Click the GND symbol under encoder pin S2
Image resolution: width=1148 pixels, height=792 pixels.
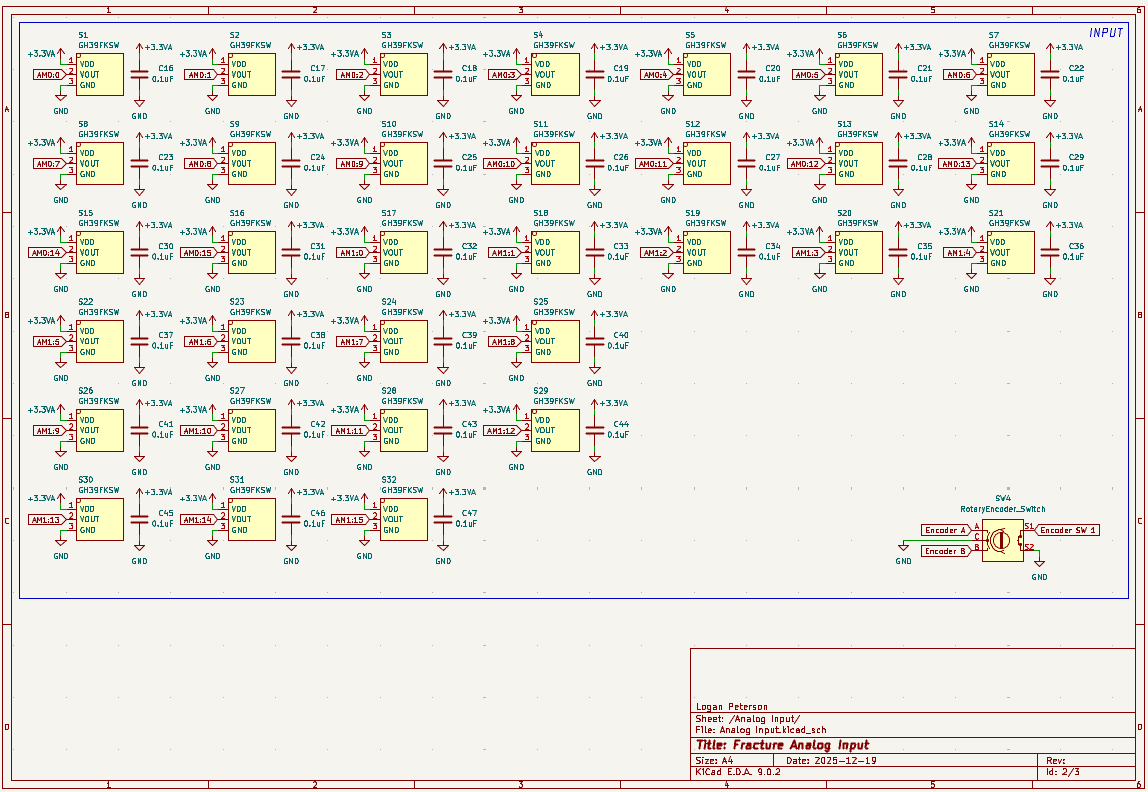click(1039, 569)
